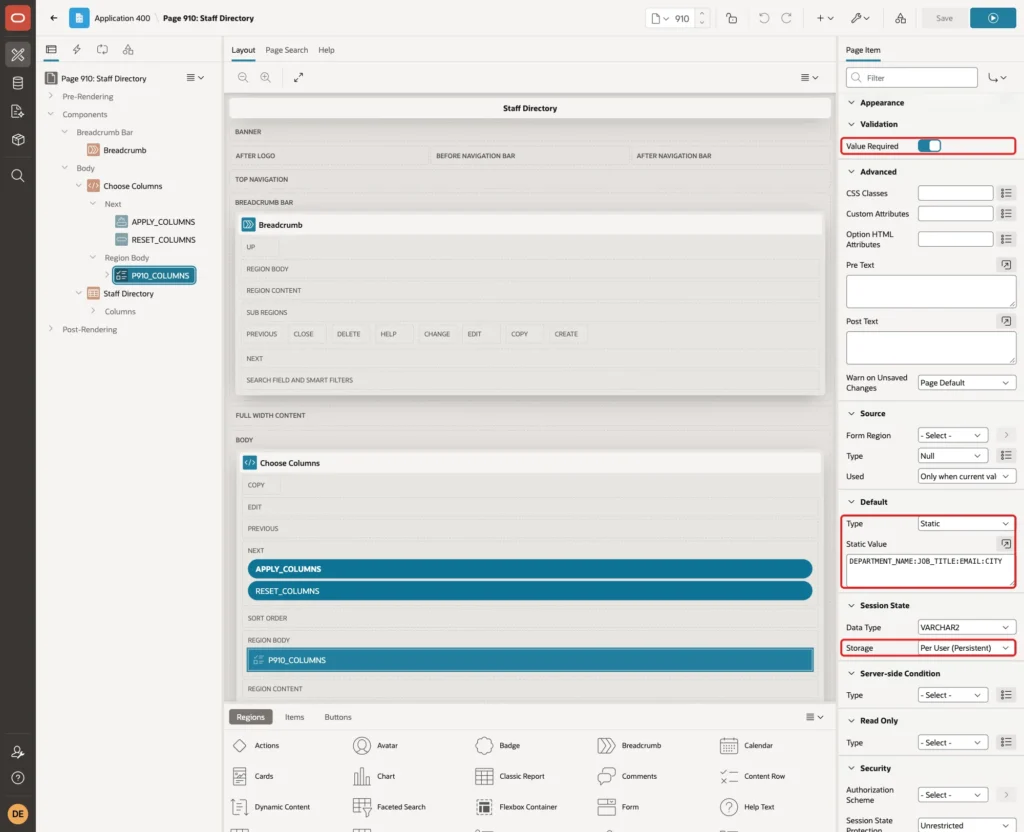1024x832 pixels.
Task: Click the page number up stepper arrow
Action: pos(702,13)
